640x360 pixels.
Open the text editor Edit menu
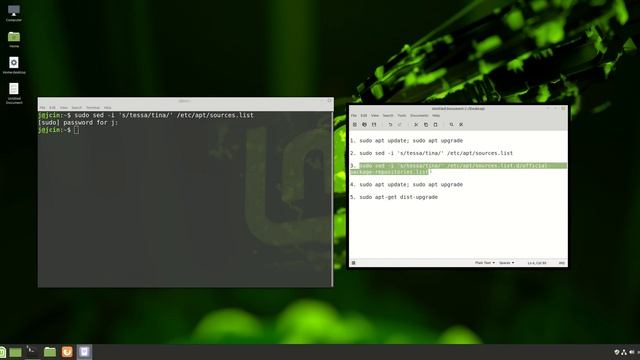point(364,116)
